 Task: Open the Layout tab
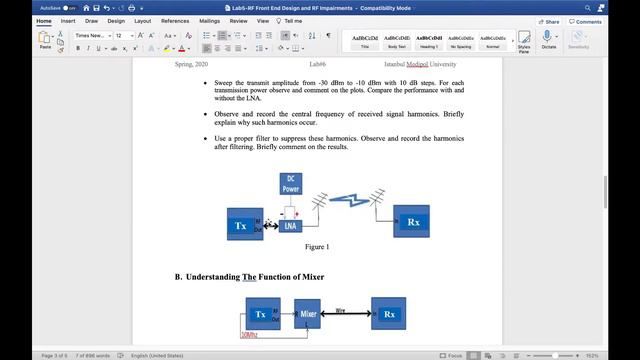click(x=142, y=21)
